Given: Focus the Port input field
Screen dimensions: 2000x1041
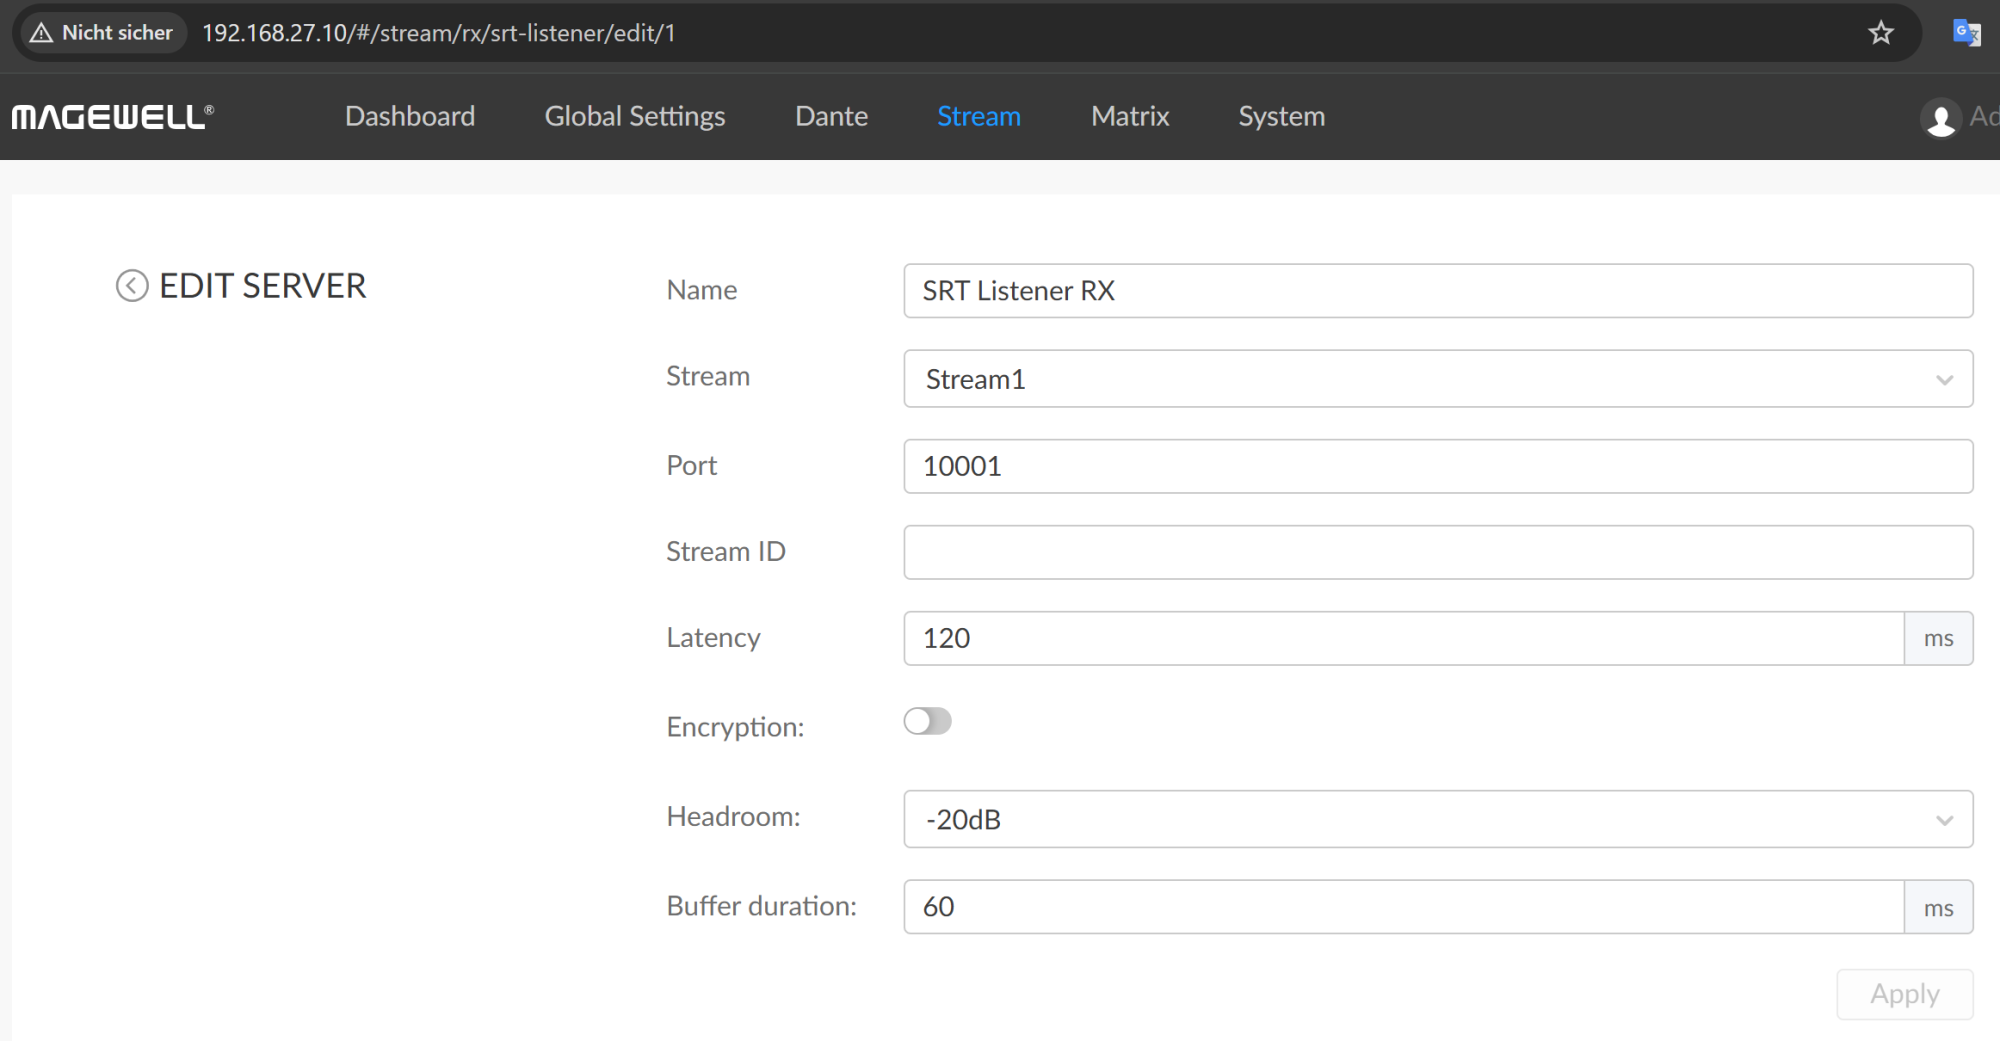Looking at the screenshot, I should pos(1437,466).
